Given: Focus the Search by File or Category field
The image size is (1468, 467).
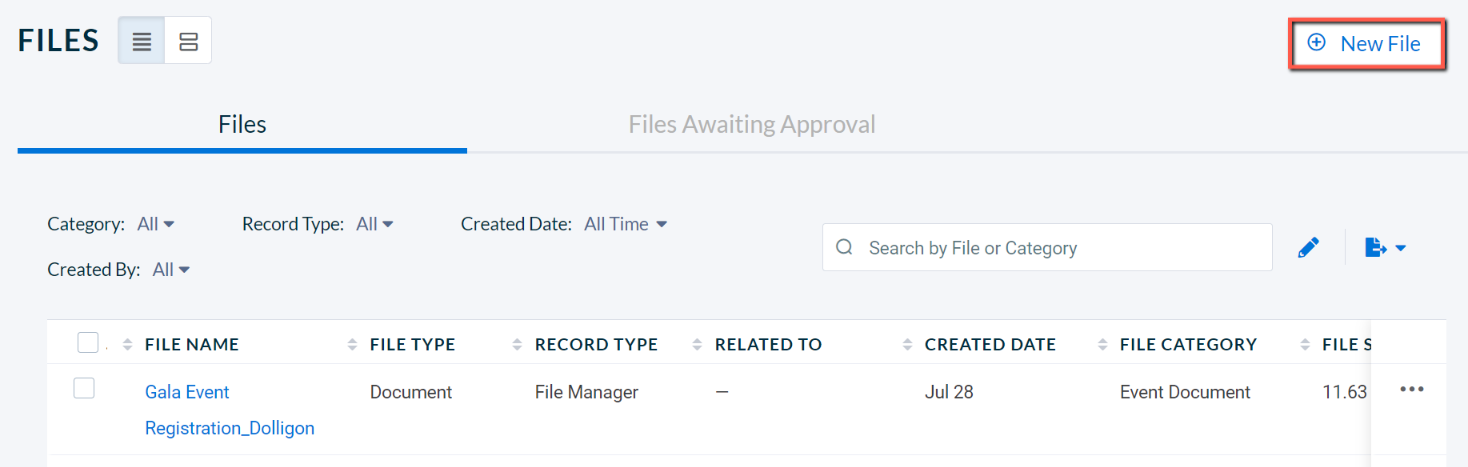Looking at the screenshot, I should coord(1047,247).
